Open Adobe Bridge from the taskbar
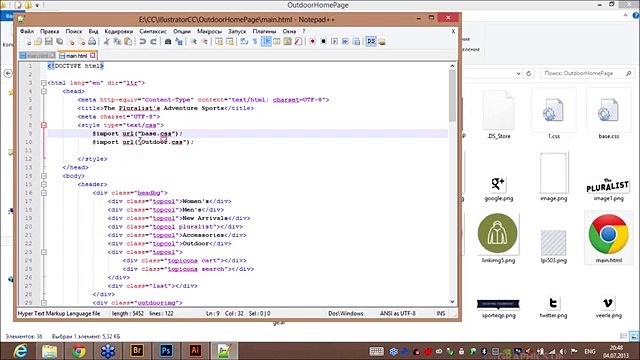This screenshot has height=360, width=640. click(x=137, y=351)
